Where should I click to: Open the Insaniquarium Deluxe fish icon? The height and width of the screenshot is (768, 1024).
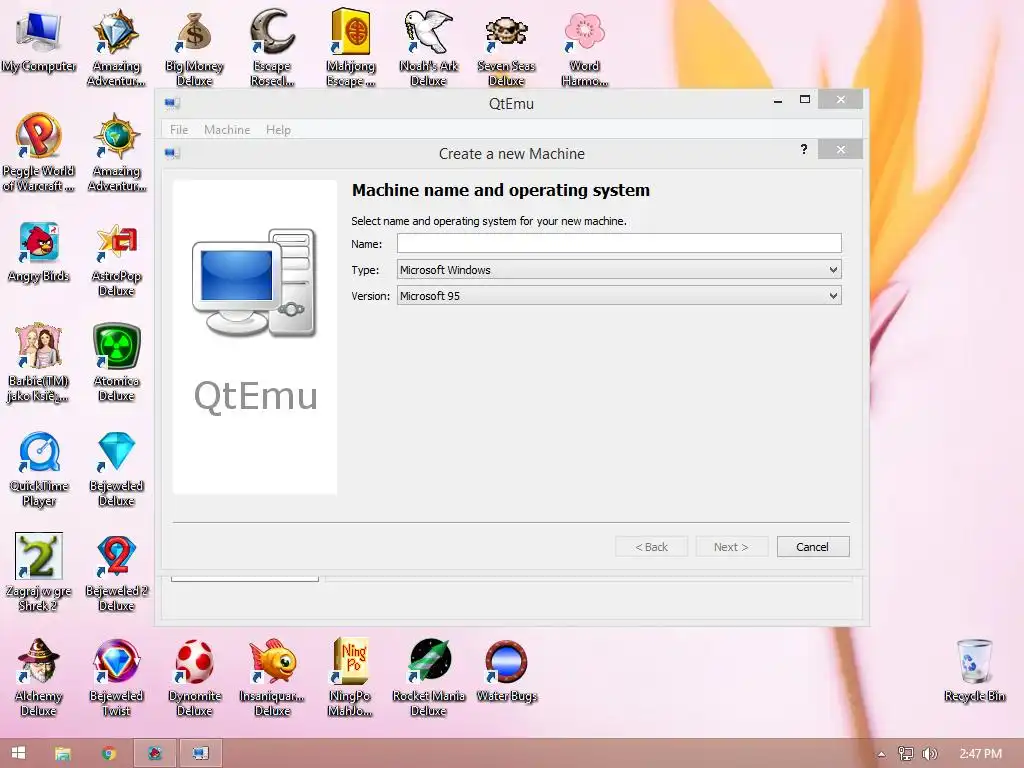(x=272, y=661)
